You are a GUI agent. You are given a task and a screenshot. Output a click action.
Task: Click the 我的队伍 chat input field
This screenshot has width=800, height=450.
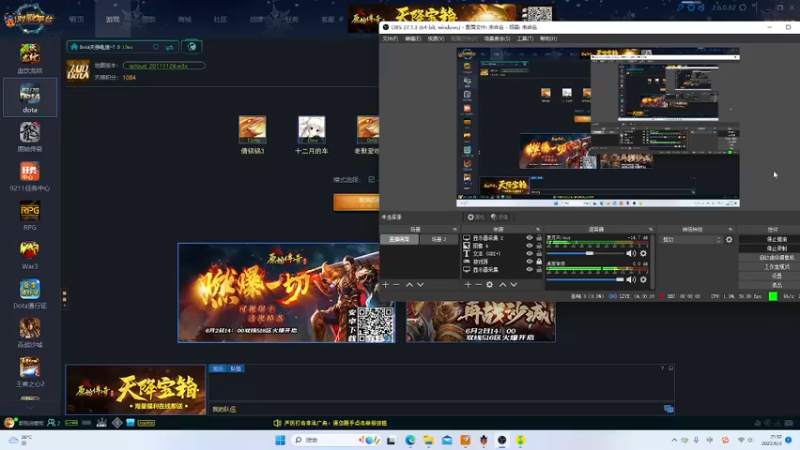[436, 409]
